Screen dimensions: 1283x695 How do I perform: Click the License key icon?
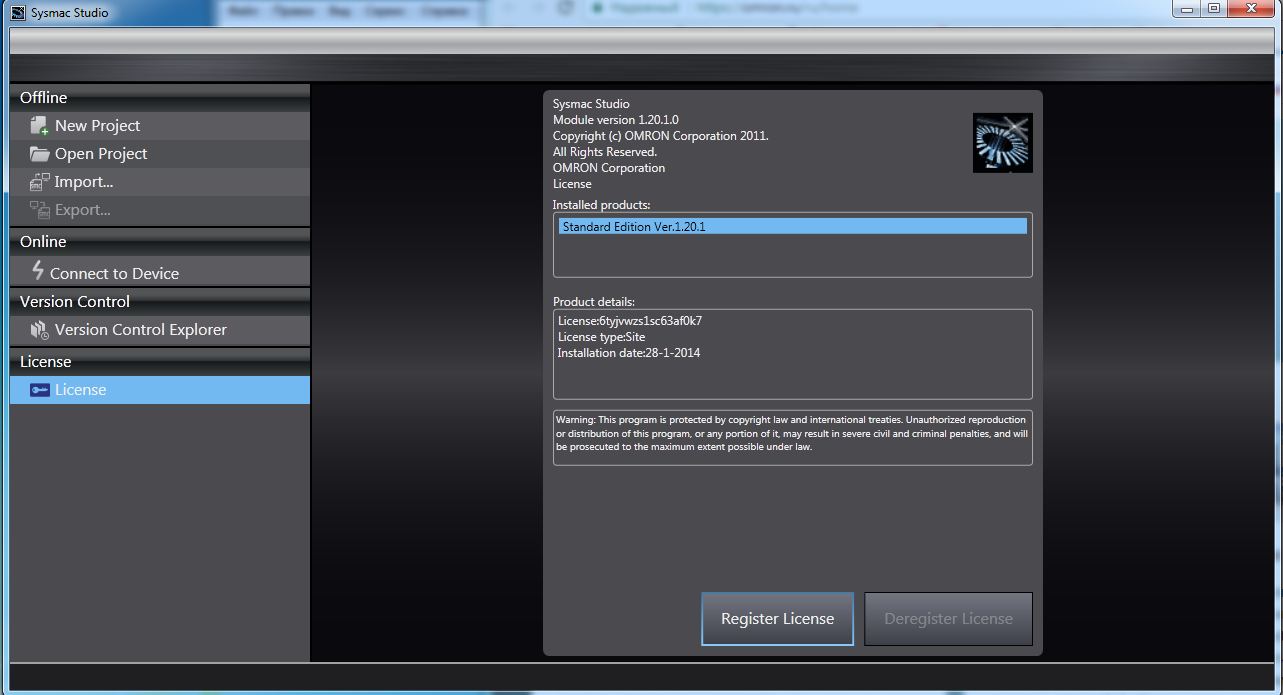coord(40,390)
